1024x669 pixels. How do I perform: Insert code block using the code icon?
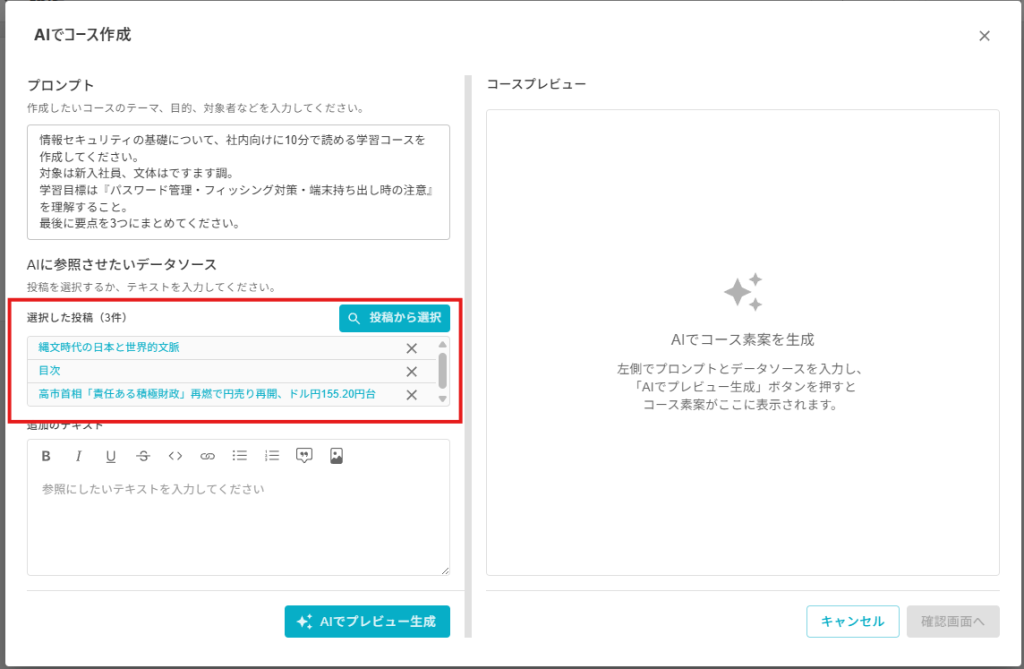pos(175,456)
